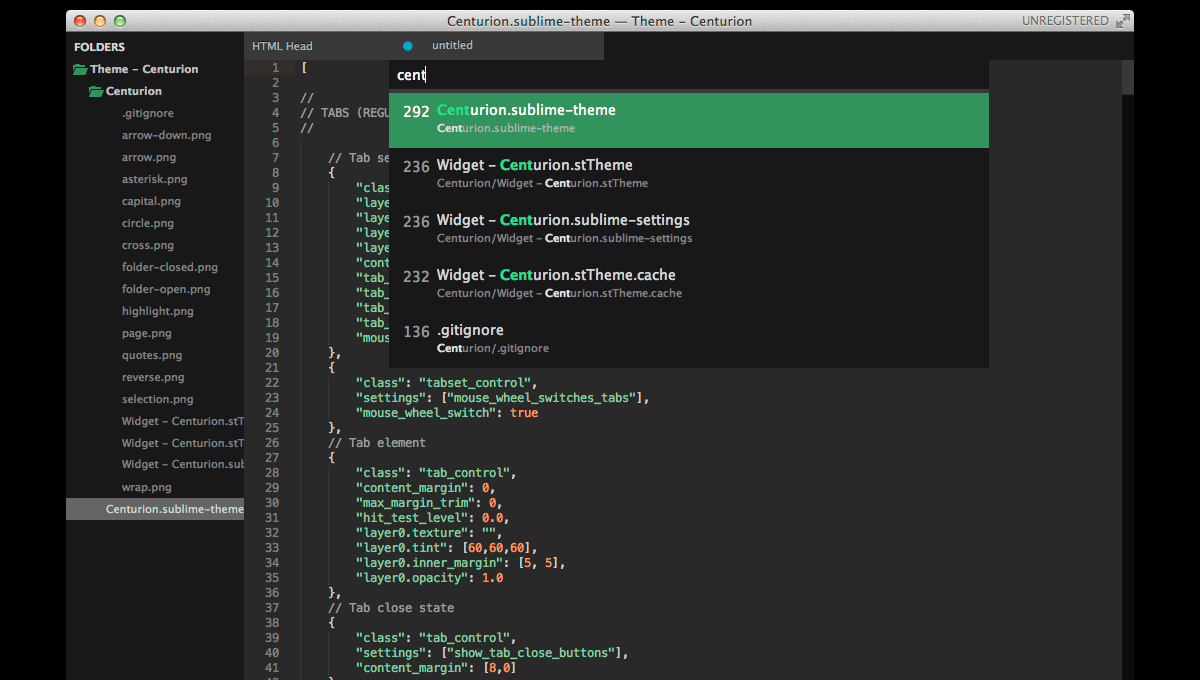The width and height of the screenshot is (1200, 680).
Task: Click the "layer0.inner_margin" key in code
Action: 430,562
